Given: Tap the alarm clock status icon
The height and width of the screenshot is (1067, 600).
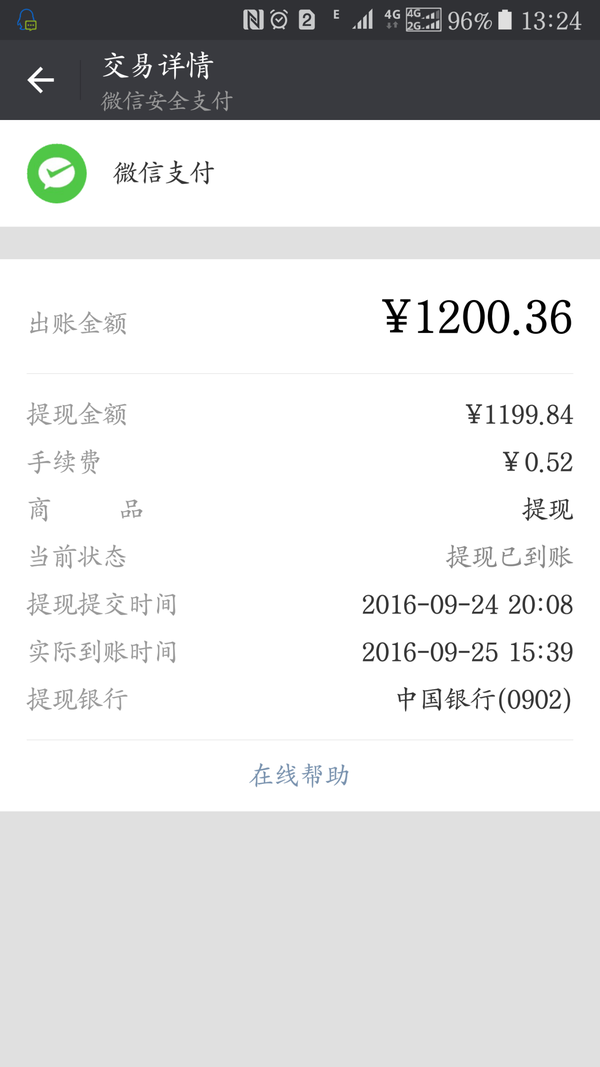Looking at the screenshot, I should [280, 19].
